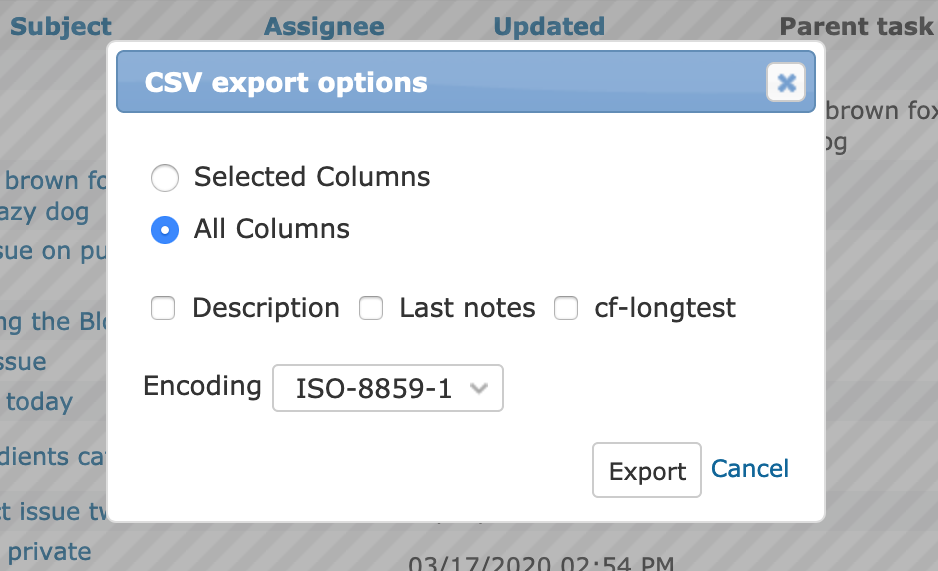Click the Export button
The width and height of the screenshot is (938, 571).
point(647,471)
